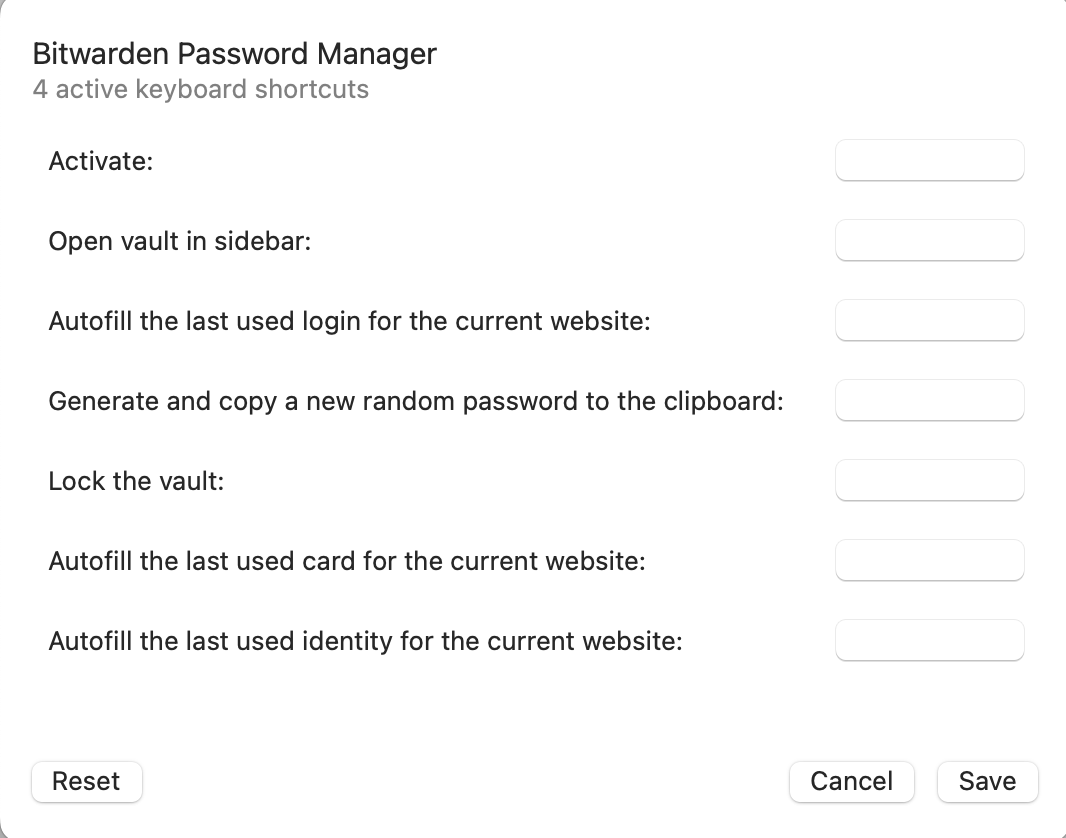Click the "Open vault in sidebar:" label
This screenshot has width=1066, height=838.
click(x=180, y=241)
